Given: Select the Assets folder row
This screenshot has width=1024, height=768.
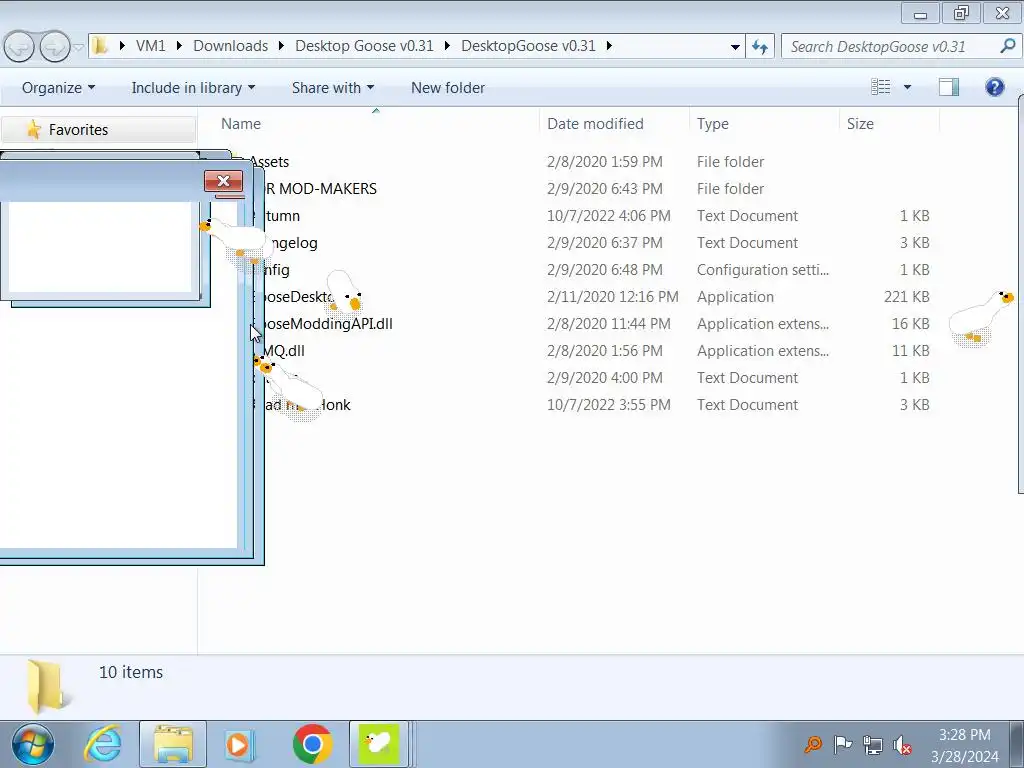Looking at the screenshot, I should (x=575, y=161).
